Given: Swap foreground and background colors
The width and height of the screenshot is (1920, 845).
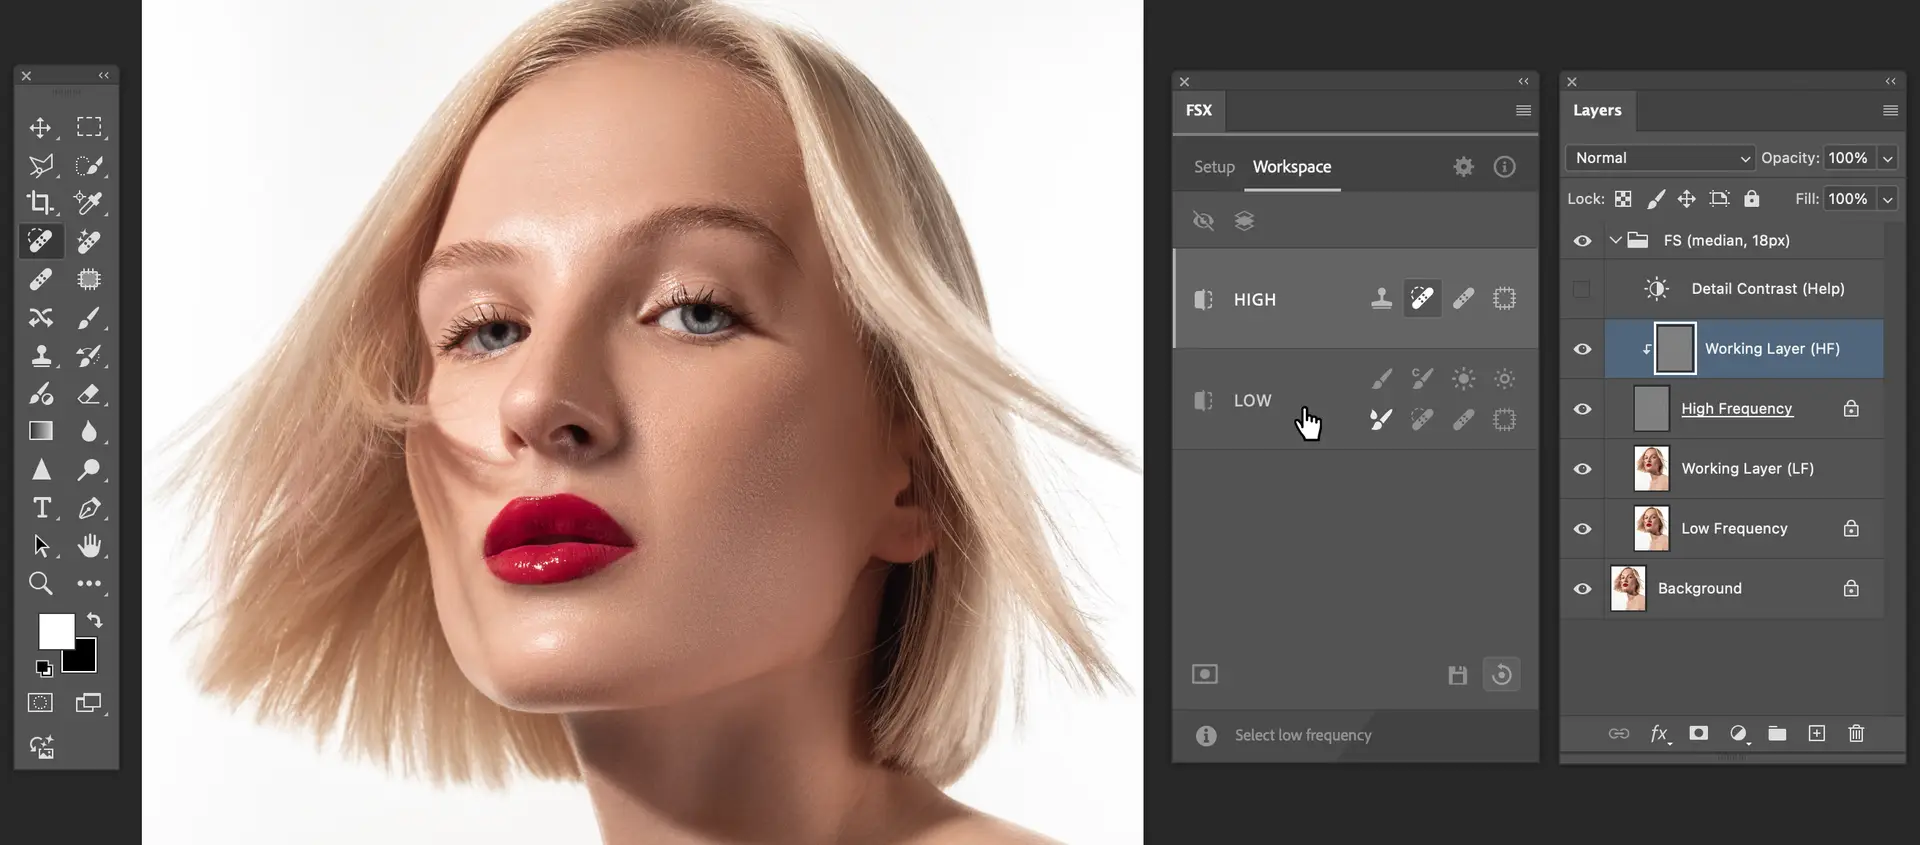Looking at the screenshot, I should click(x=95, y=620).
